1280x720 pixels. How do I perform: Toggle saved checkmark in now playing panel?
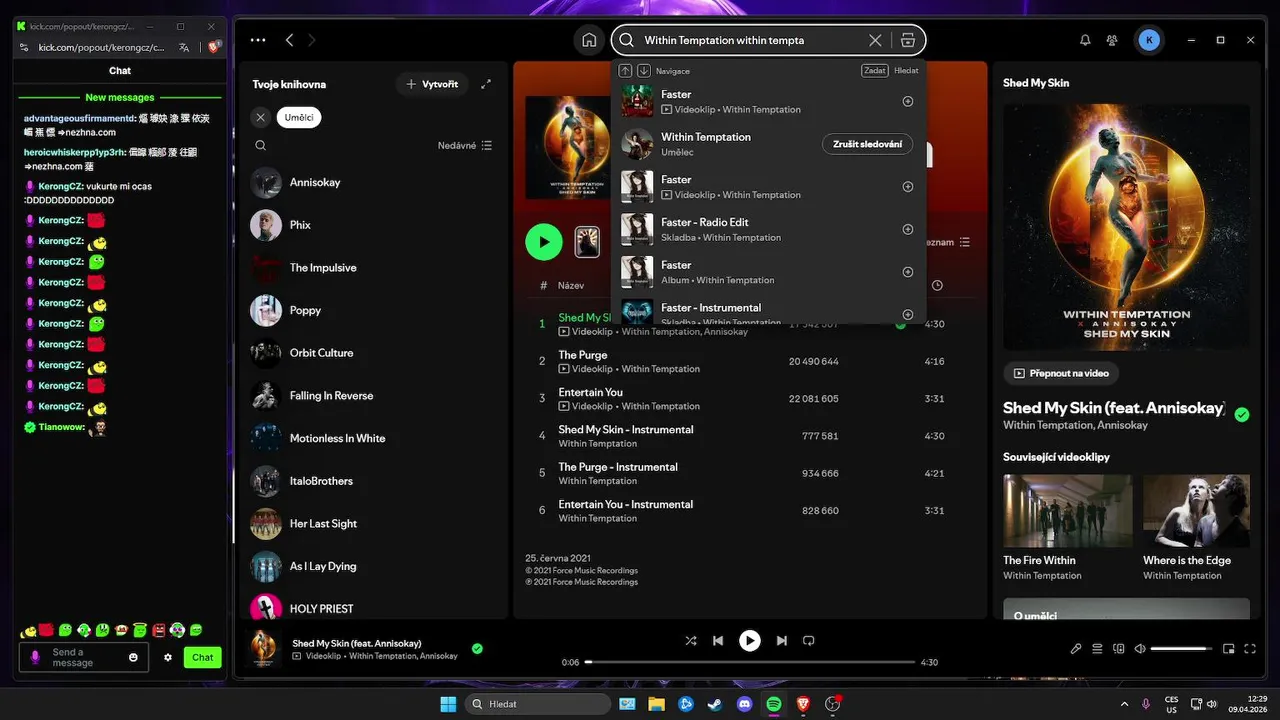pyautogui.click(x=1242, y=414)
